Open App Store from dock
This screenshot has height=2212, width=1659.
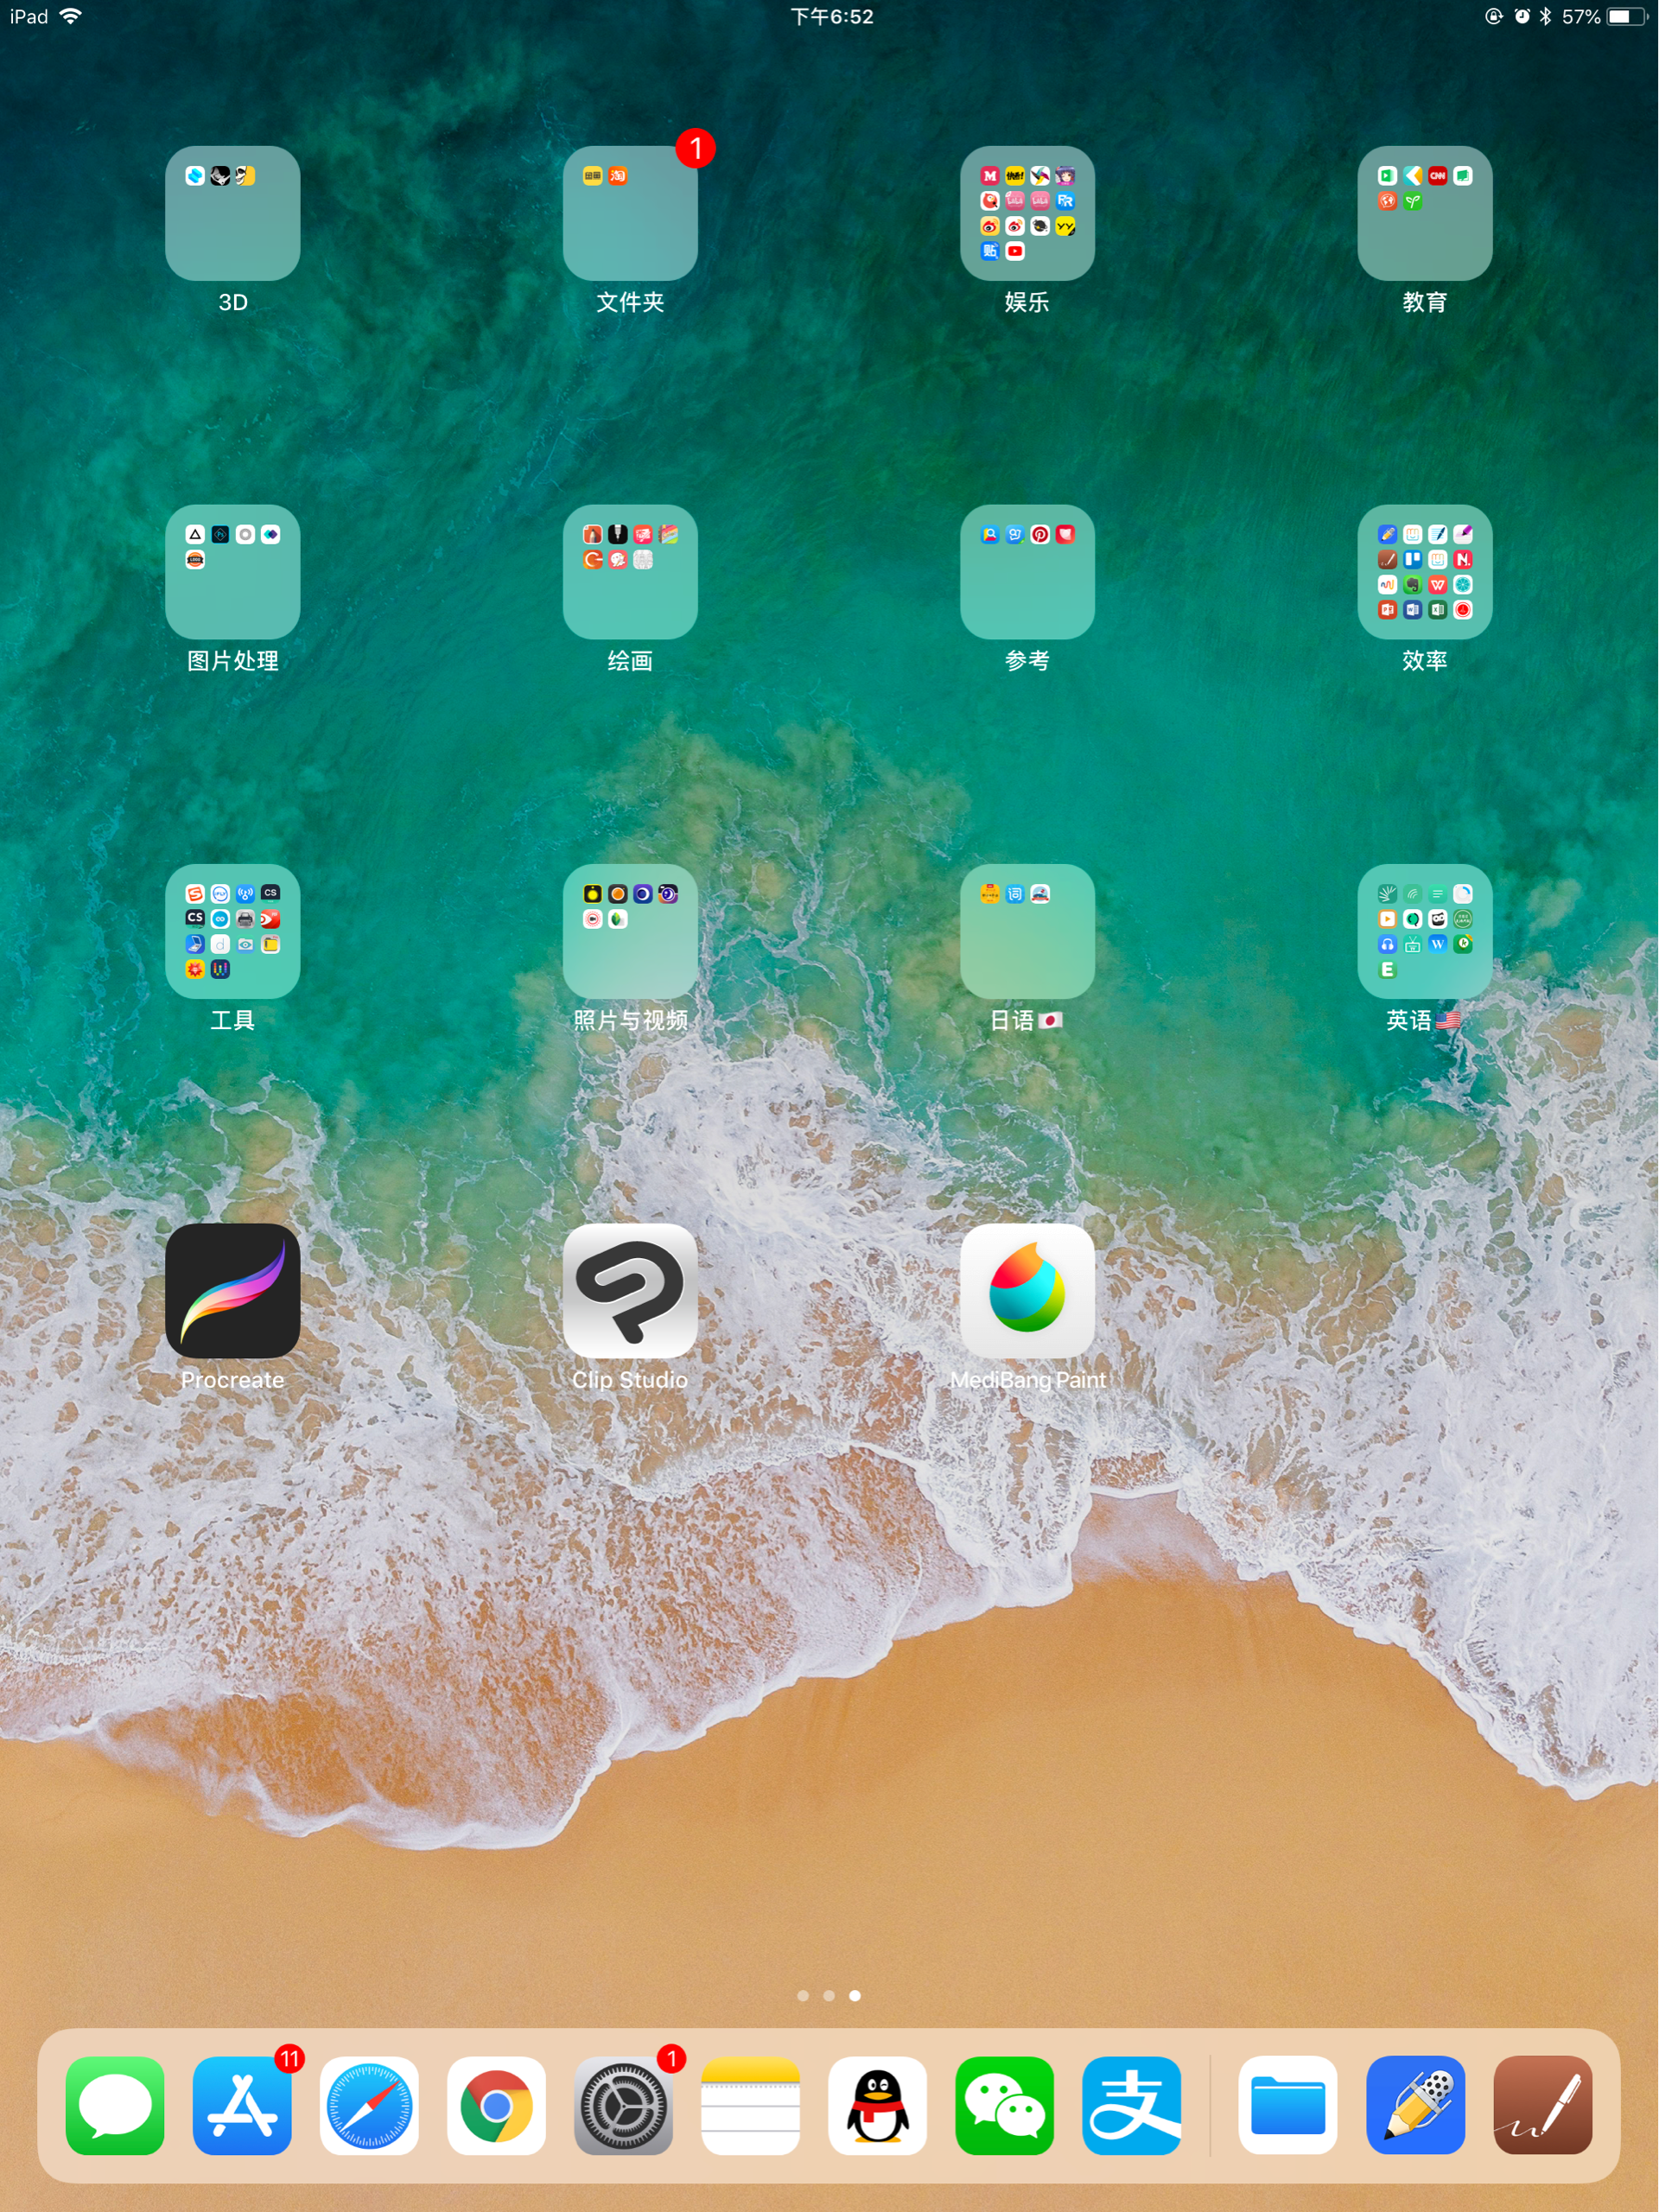242,2105
